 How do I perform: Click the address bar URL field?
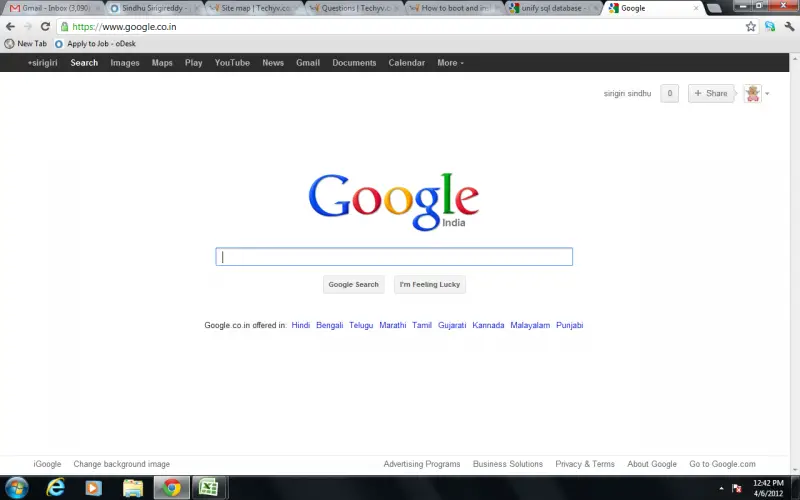pos(406,27)
